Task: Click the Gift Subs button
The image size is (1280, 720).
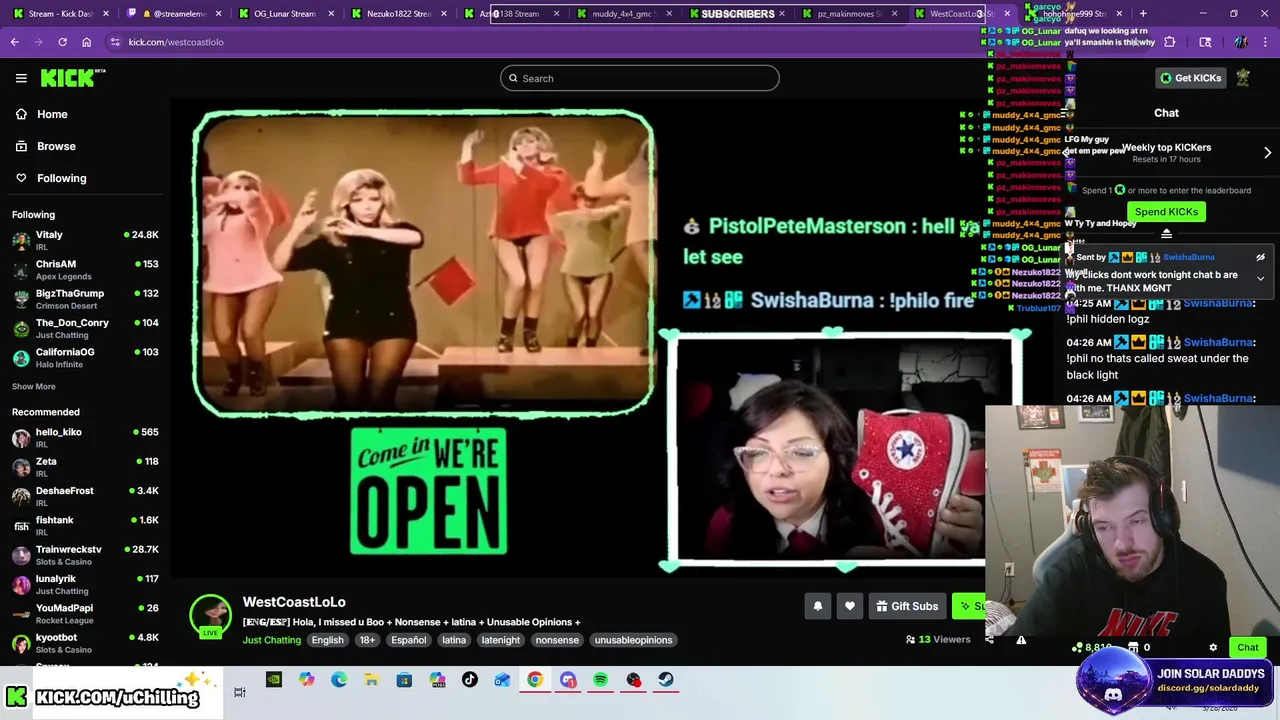Action: pos(907,606)
